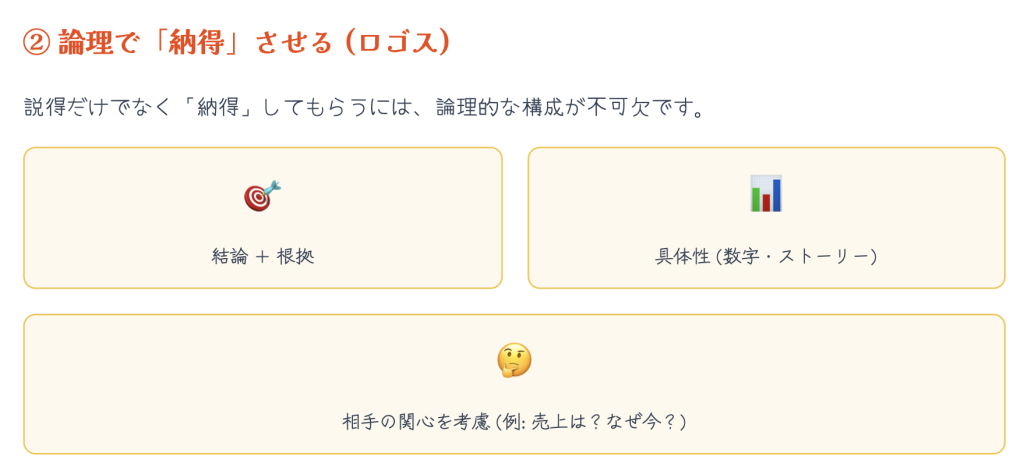Click the dart target emoji icon

[262, 195]
